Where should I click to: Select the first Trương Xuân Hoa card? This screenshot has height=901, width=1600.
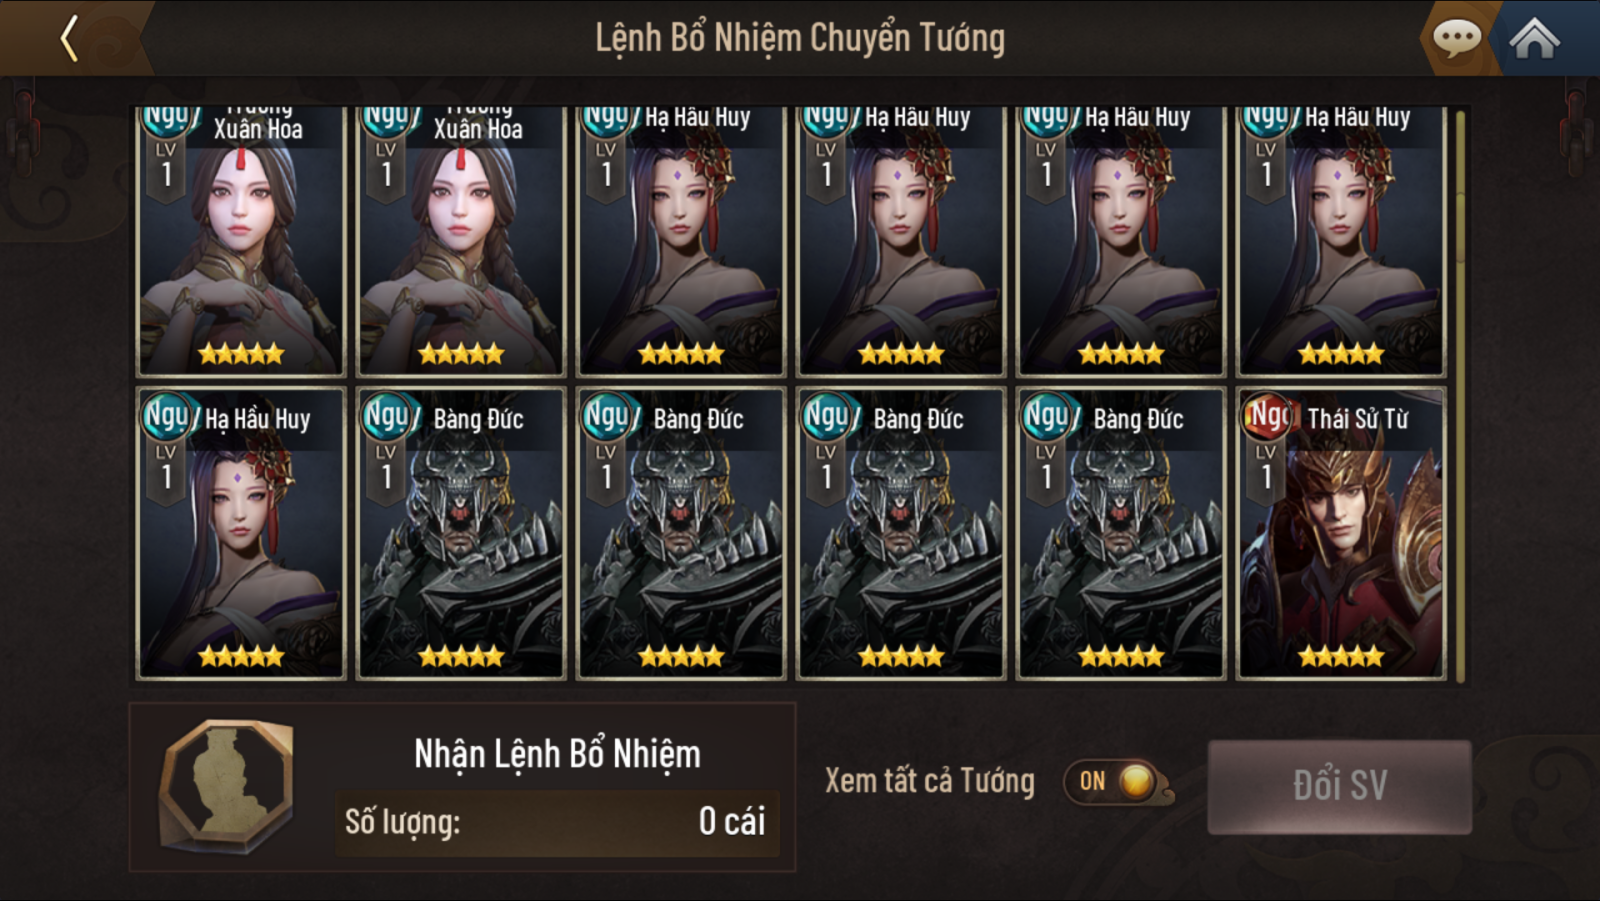point(241,241)
